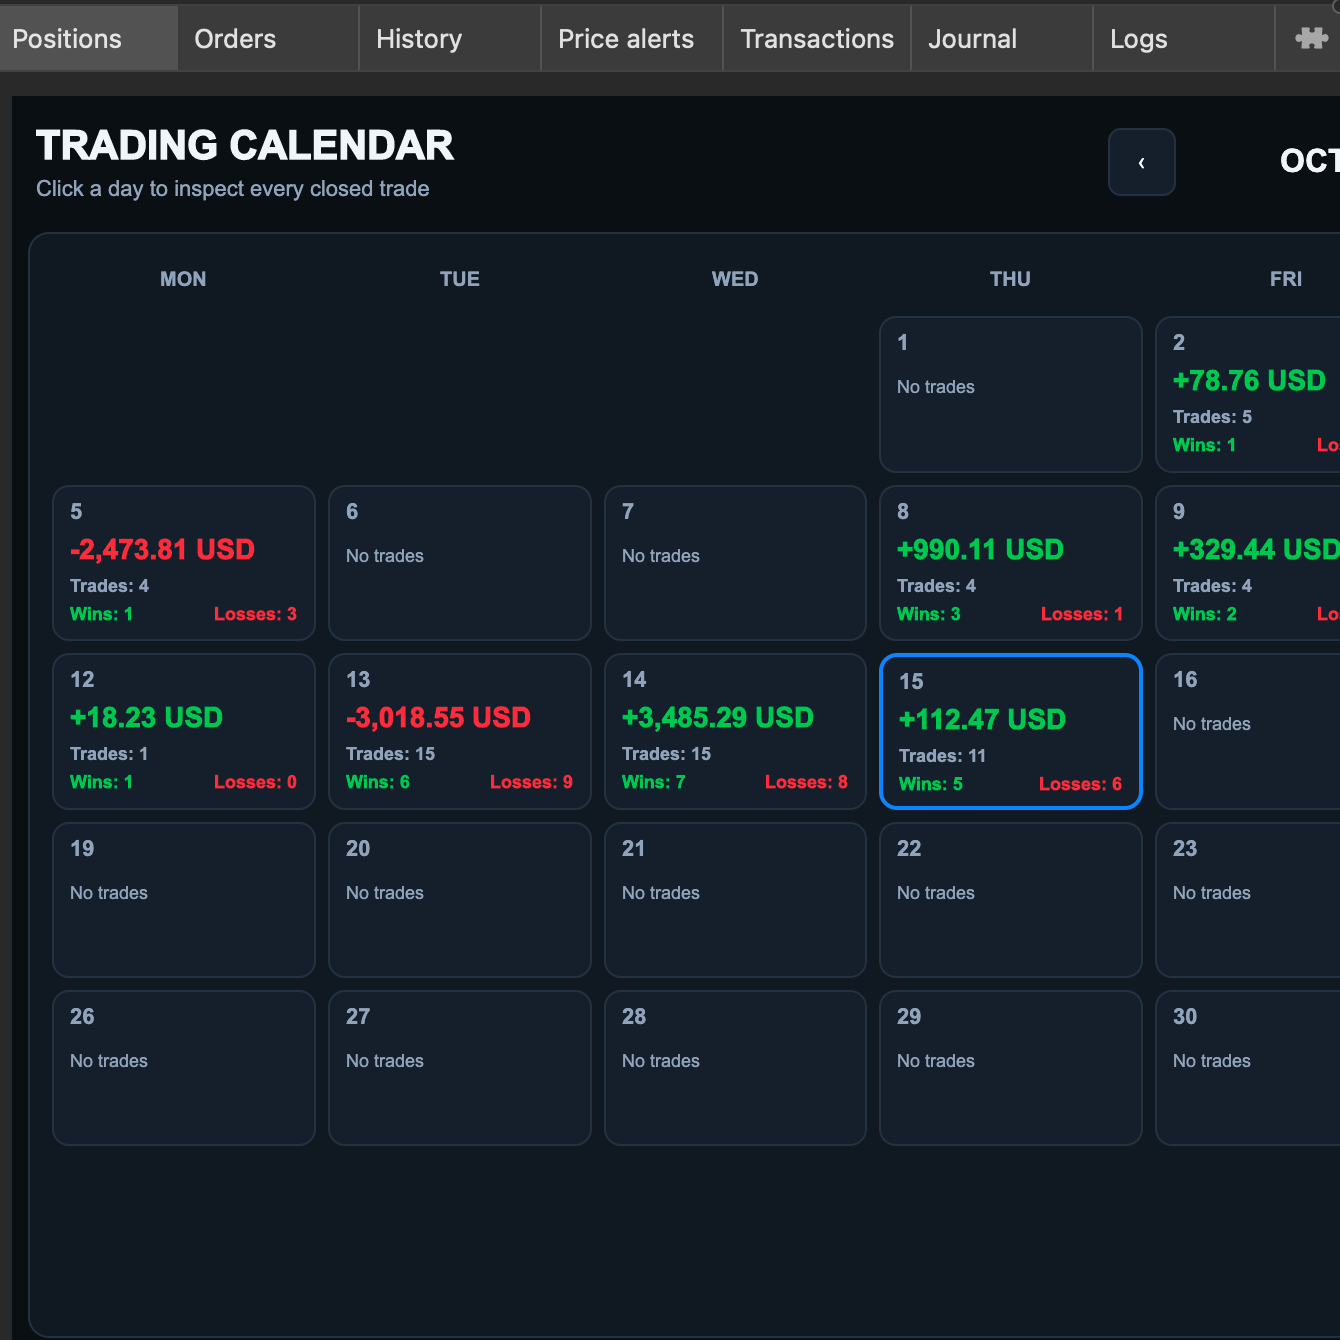The width and height of the screenshot is (1340, 1340).
Task: Open the puzzle-piece extensions icon
Action: tap(1311, 39)
